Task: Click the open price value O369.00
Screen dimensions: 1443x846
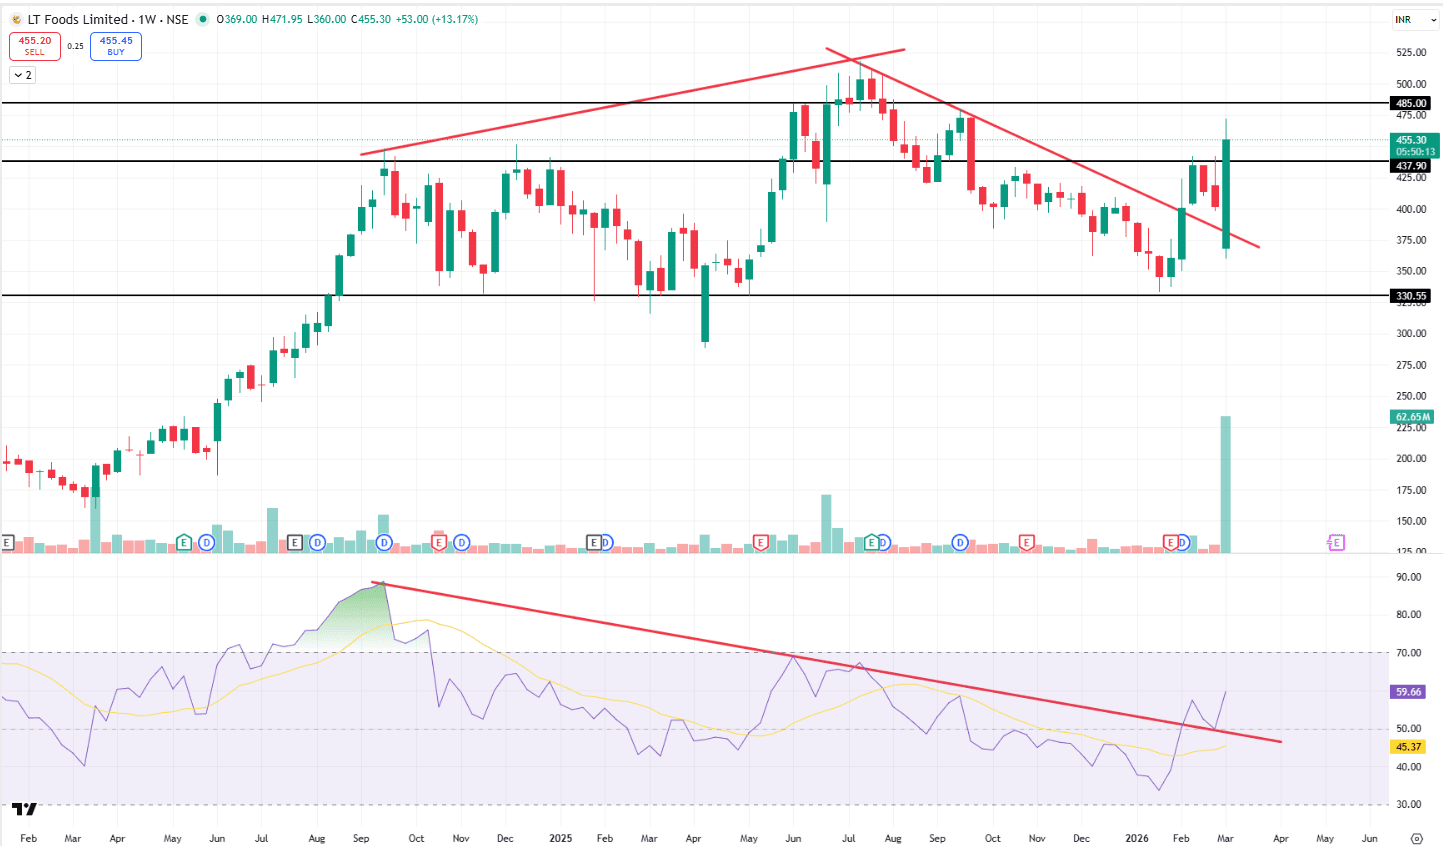Action: click(237, 19)
